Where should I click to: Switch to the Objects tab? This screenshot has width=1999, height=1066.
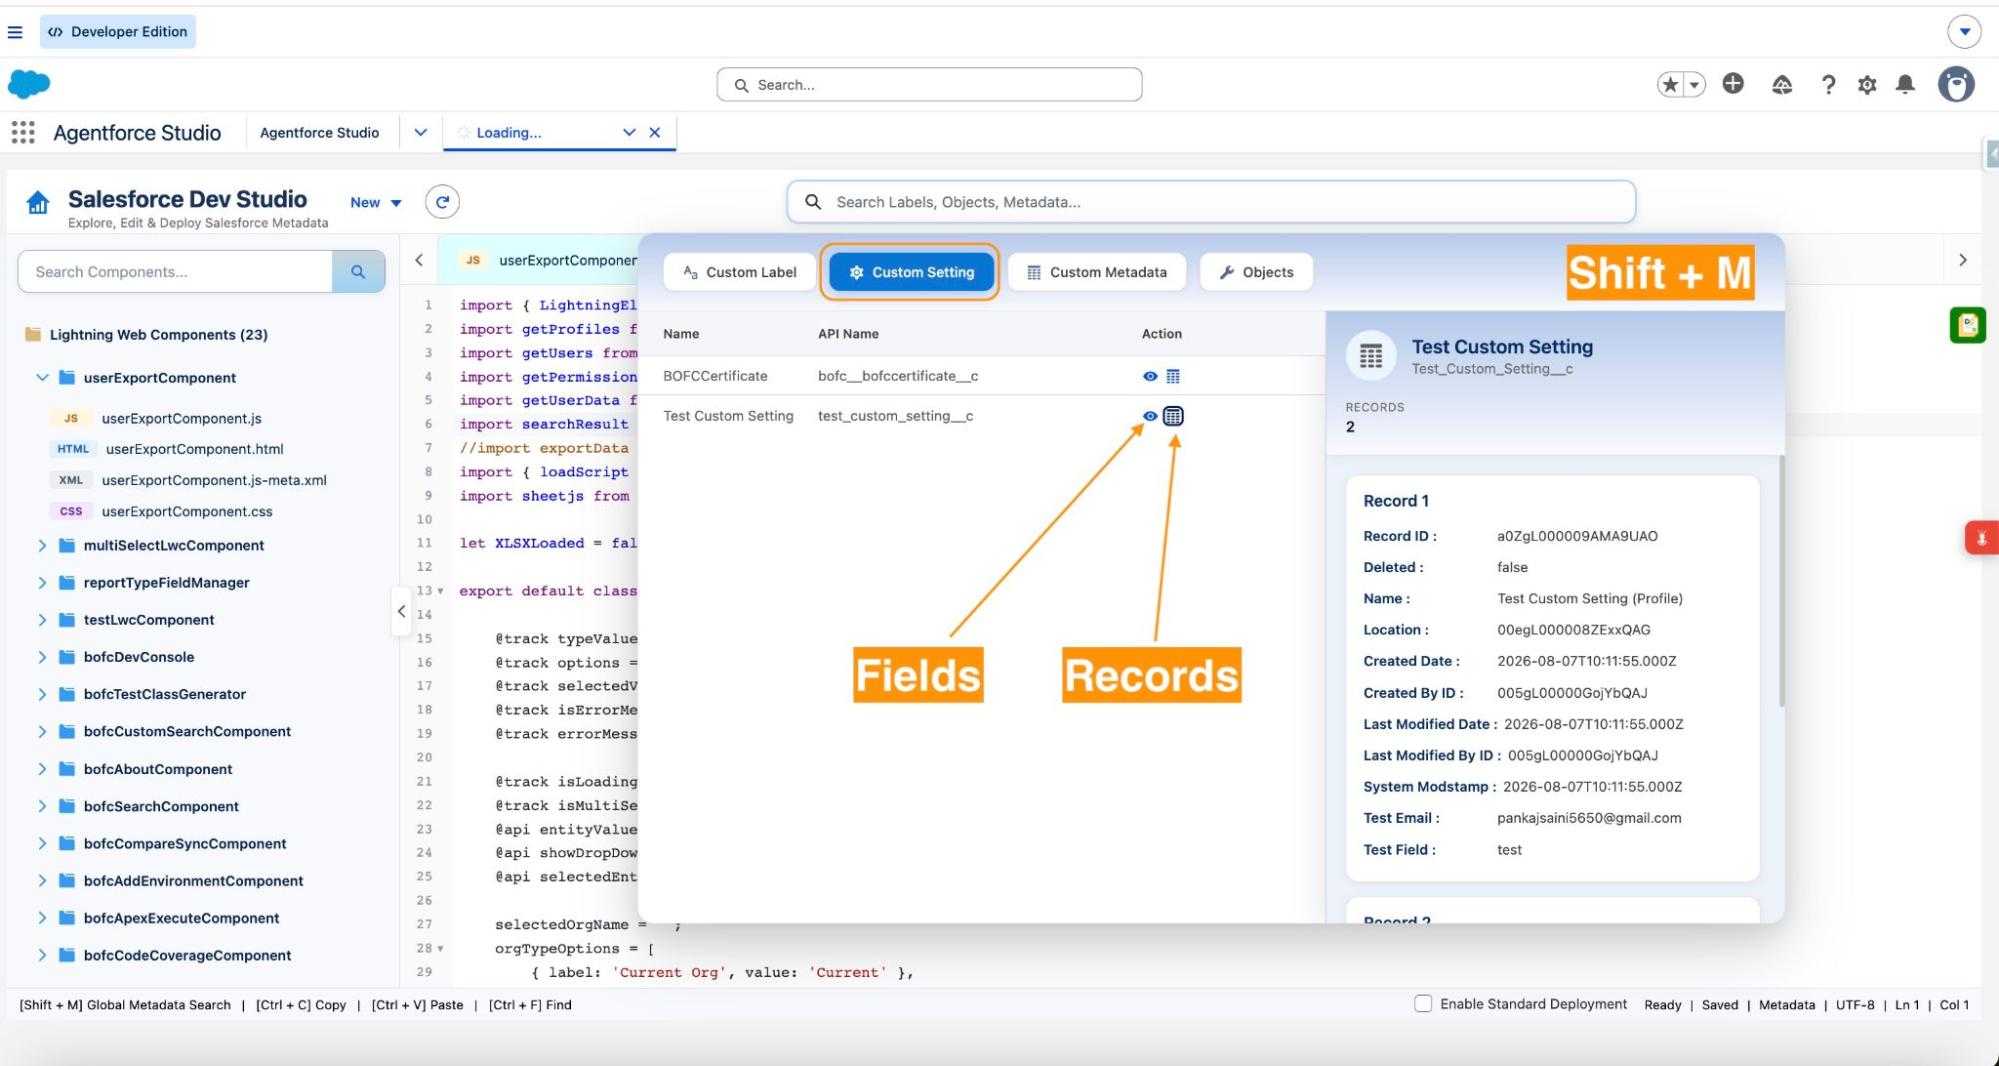1256,272
